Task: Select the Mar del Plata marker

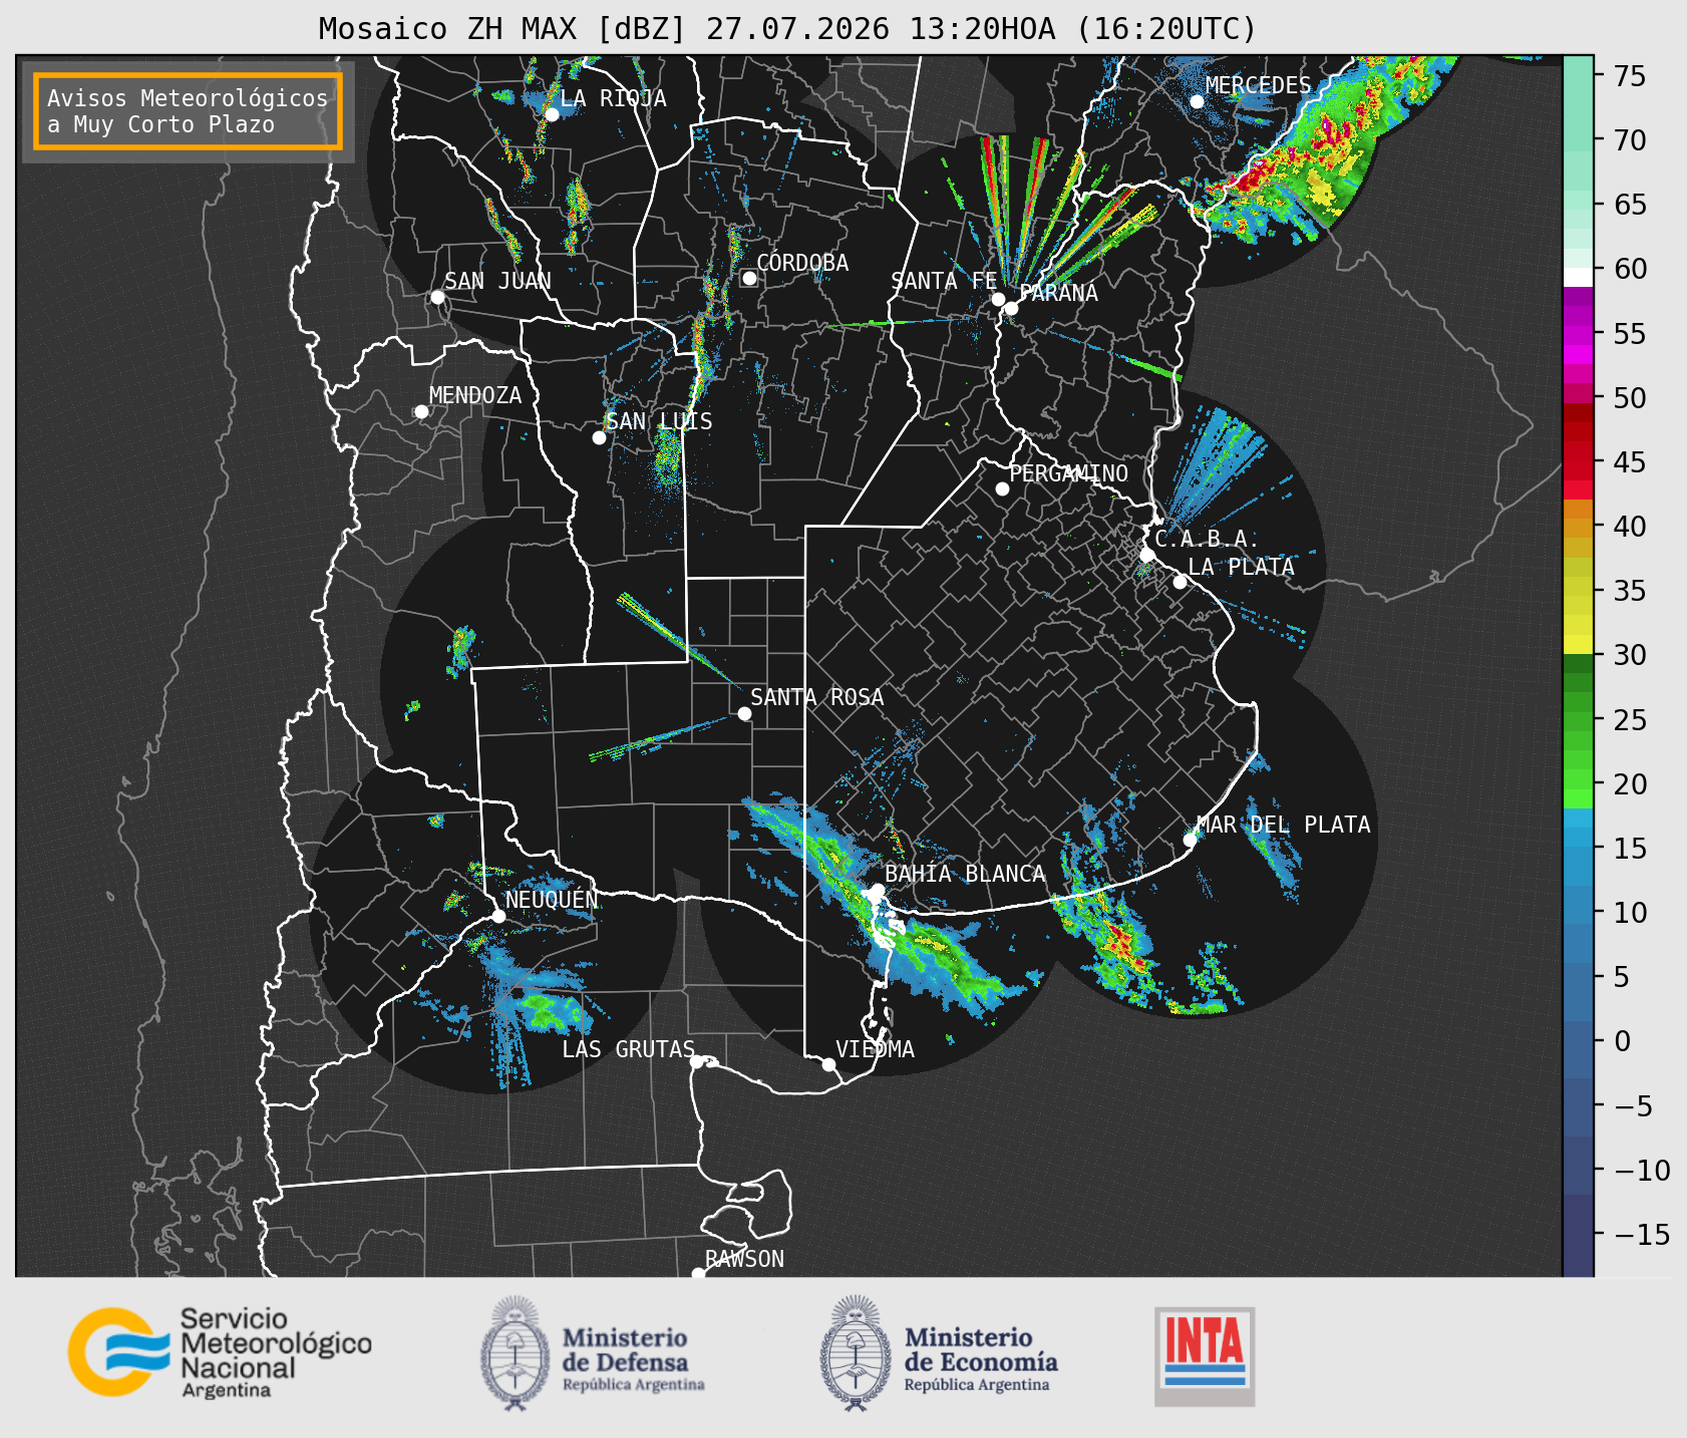Action: click(1190, 840)
